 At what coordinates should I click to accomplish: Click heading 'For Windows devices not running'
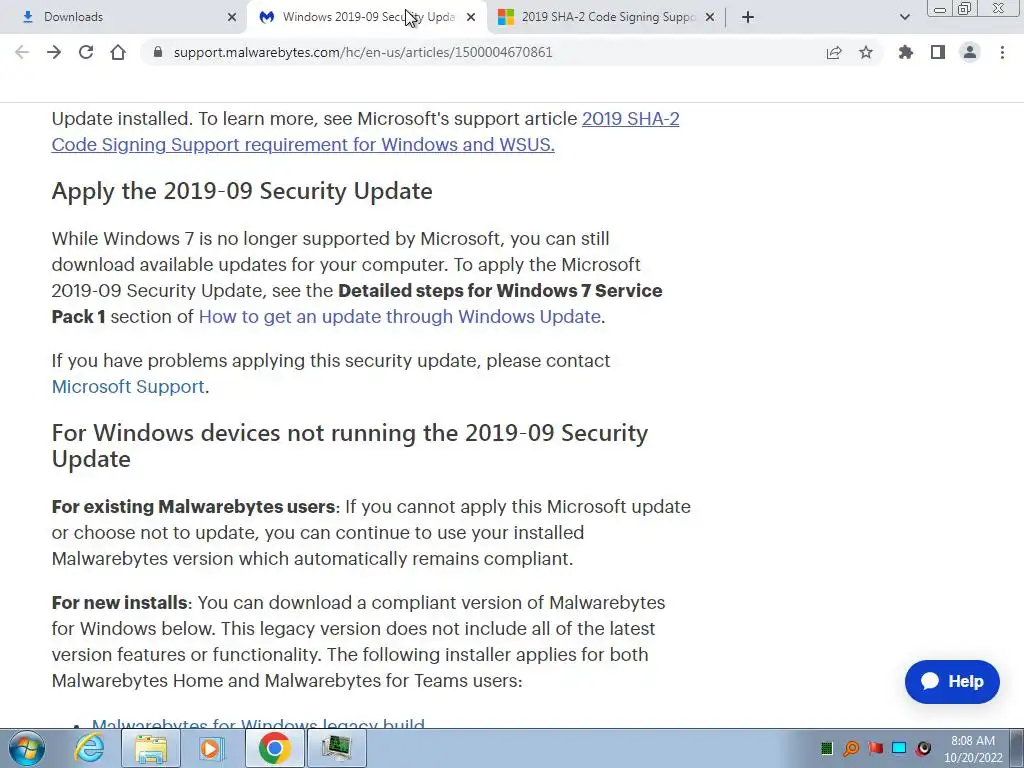350,446
